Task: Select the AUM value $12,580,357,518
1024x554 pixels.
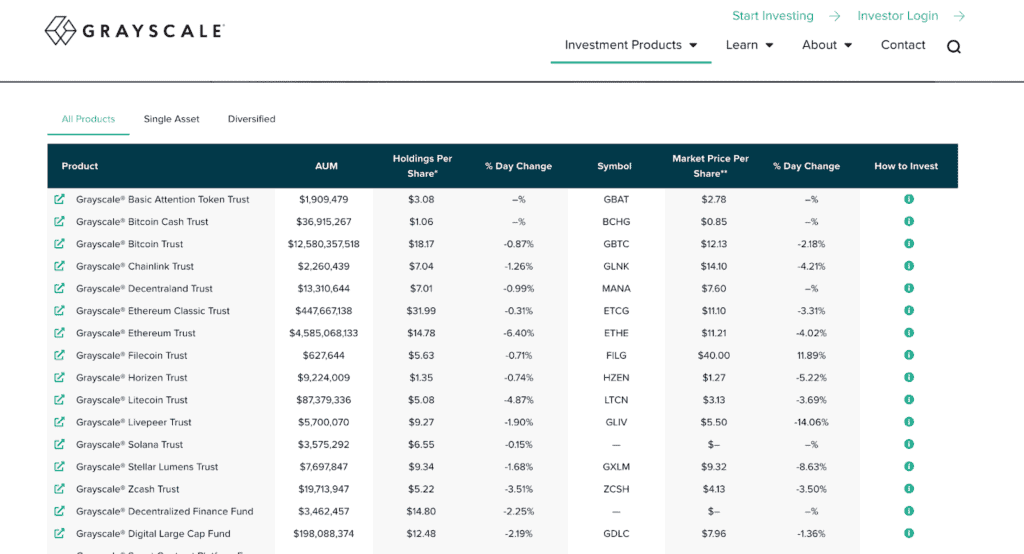Action: click(323, 244)
